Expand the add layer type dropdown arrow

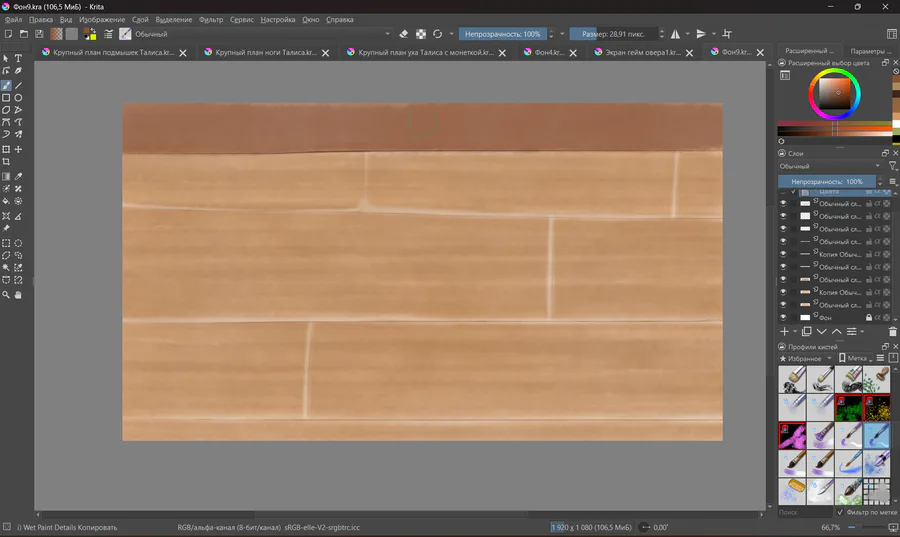pyautogui.click(x=795, y=332)
